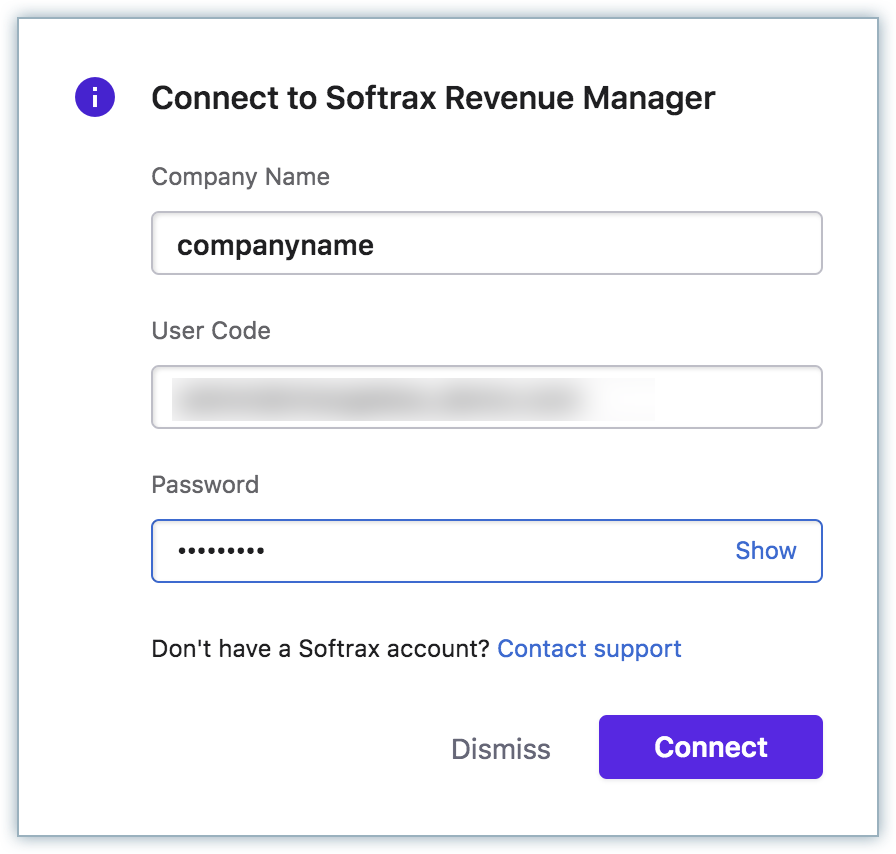The image size is (896, 854).
Task: Click the purple info icon
Action: point(95,97)
